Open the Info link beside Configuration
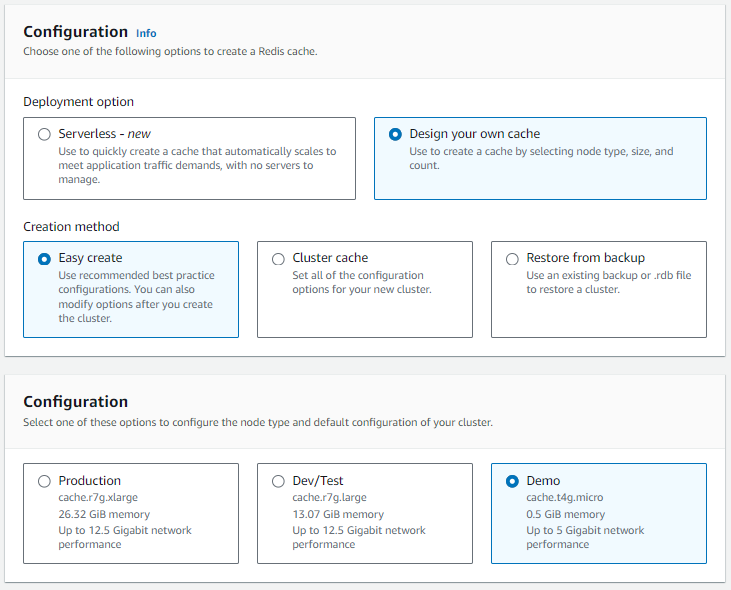Image resolution: width=731 pixels, height=590 pixels. (x=146, y=33)
